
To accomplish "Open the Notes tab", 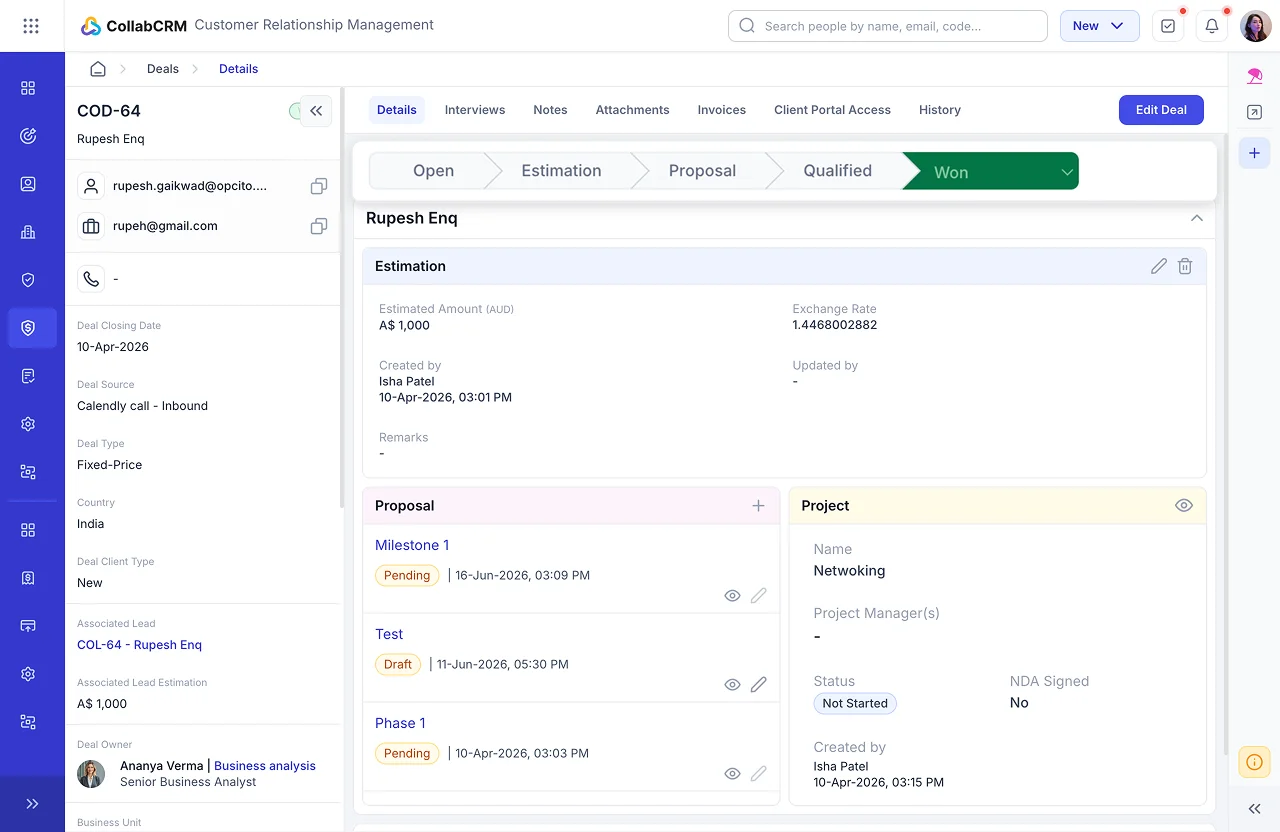I will [x=550, y=110].
